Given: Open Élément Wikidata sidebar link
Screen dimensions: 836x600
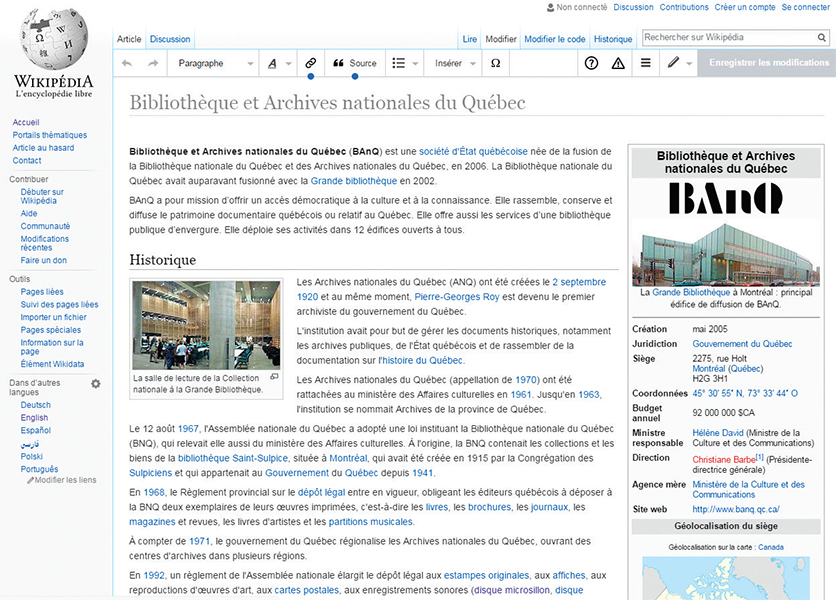Looking at the screenshot, I should pos(52,364).
